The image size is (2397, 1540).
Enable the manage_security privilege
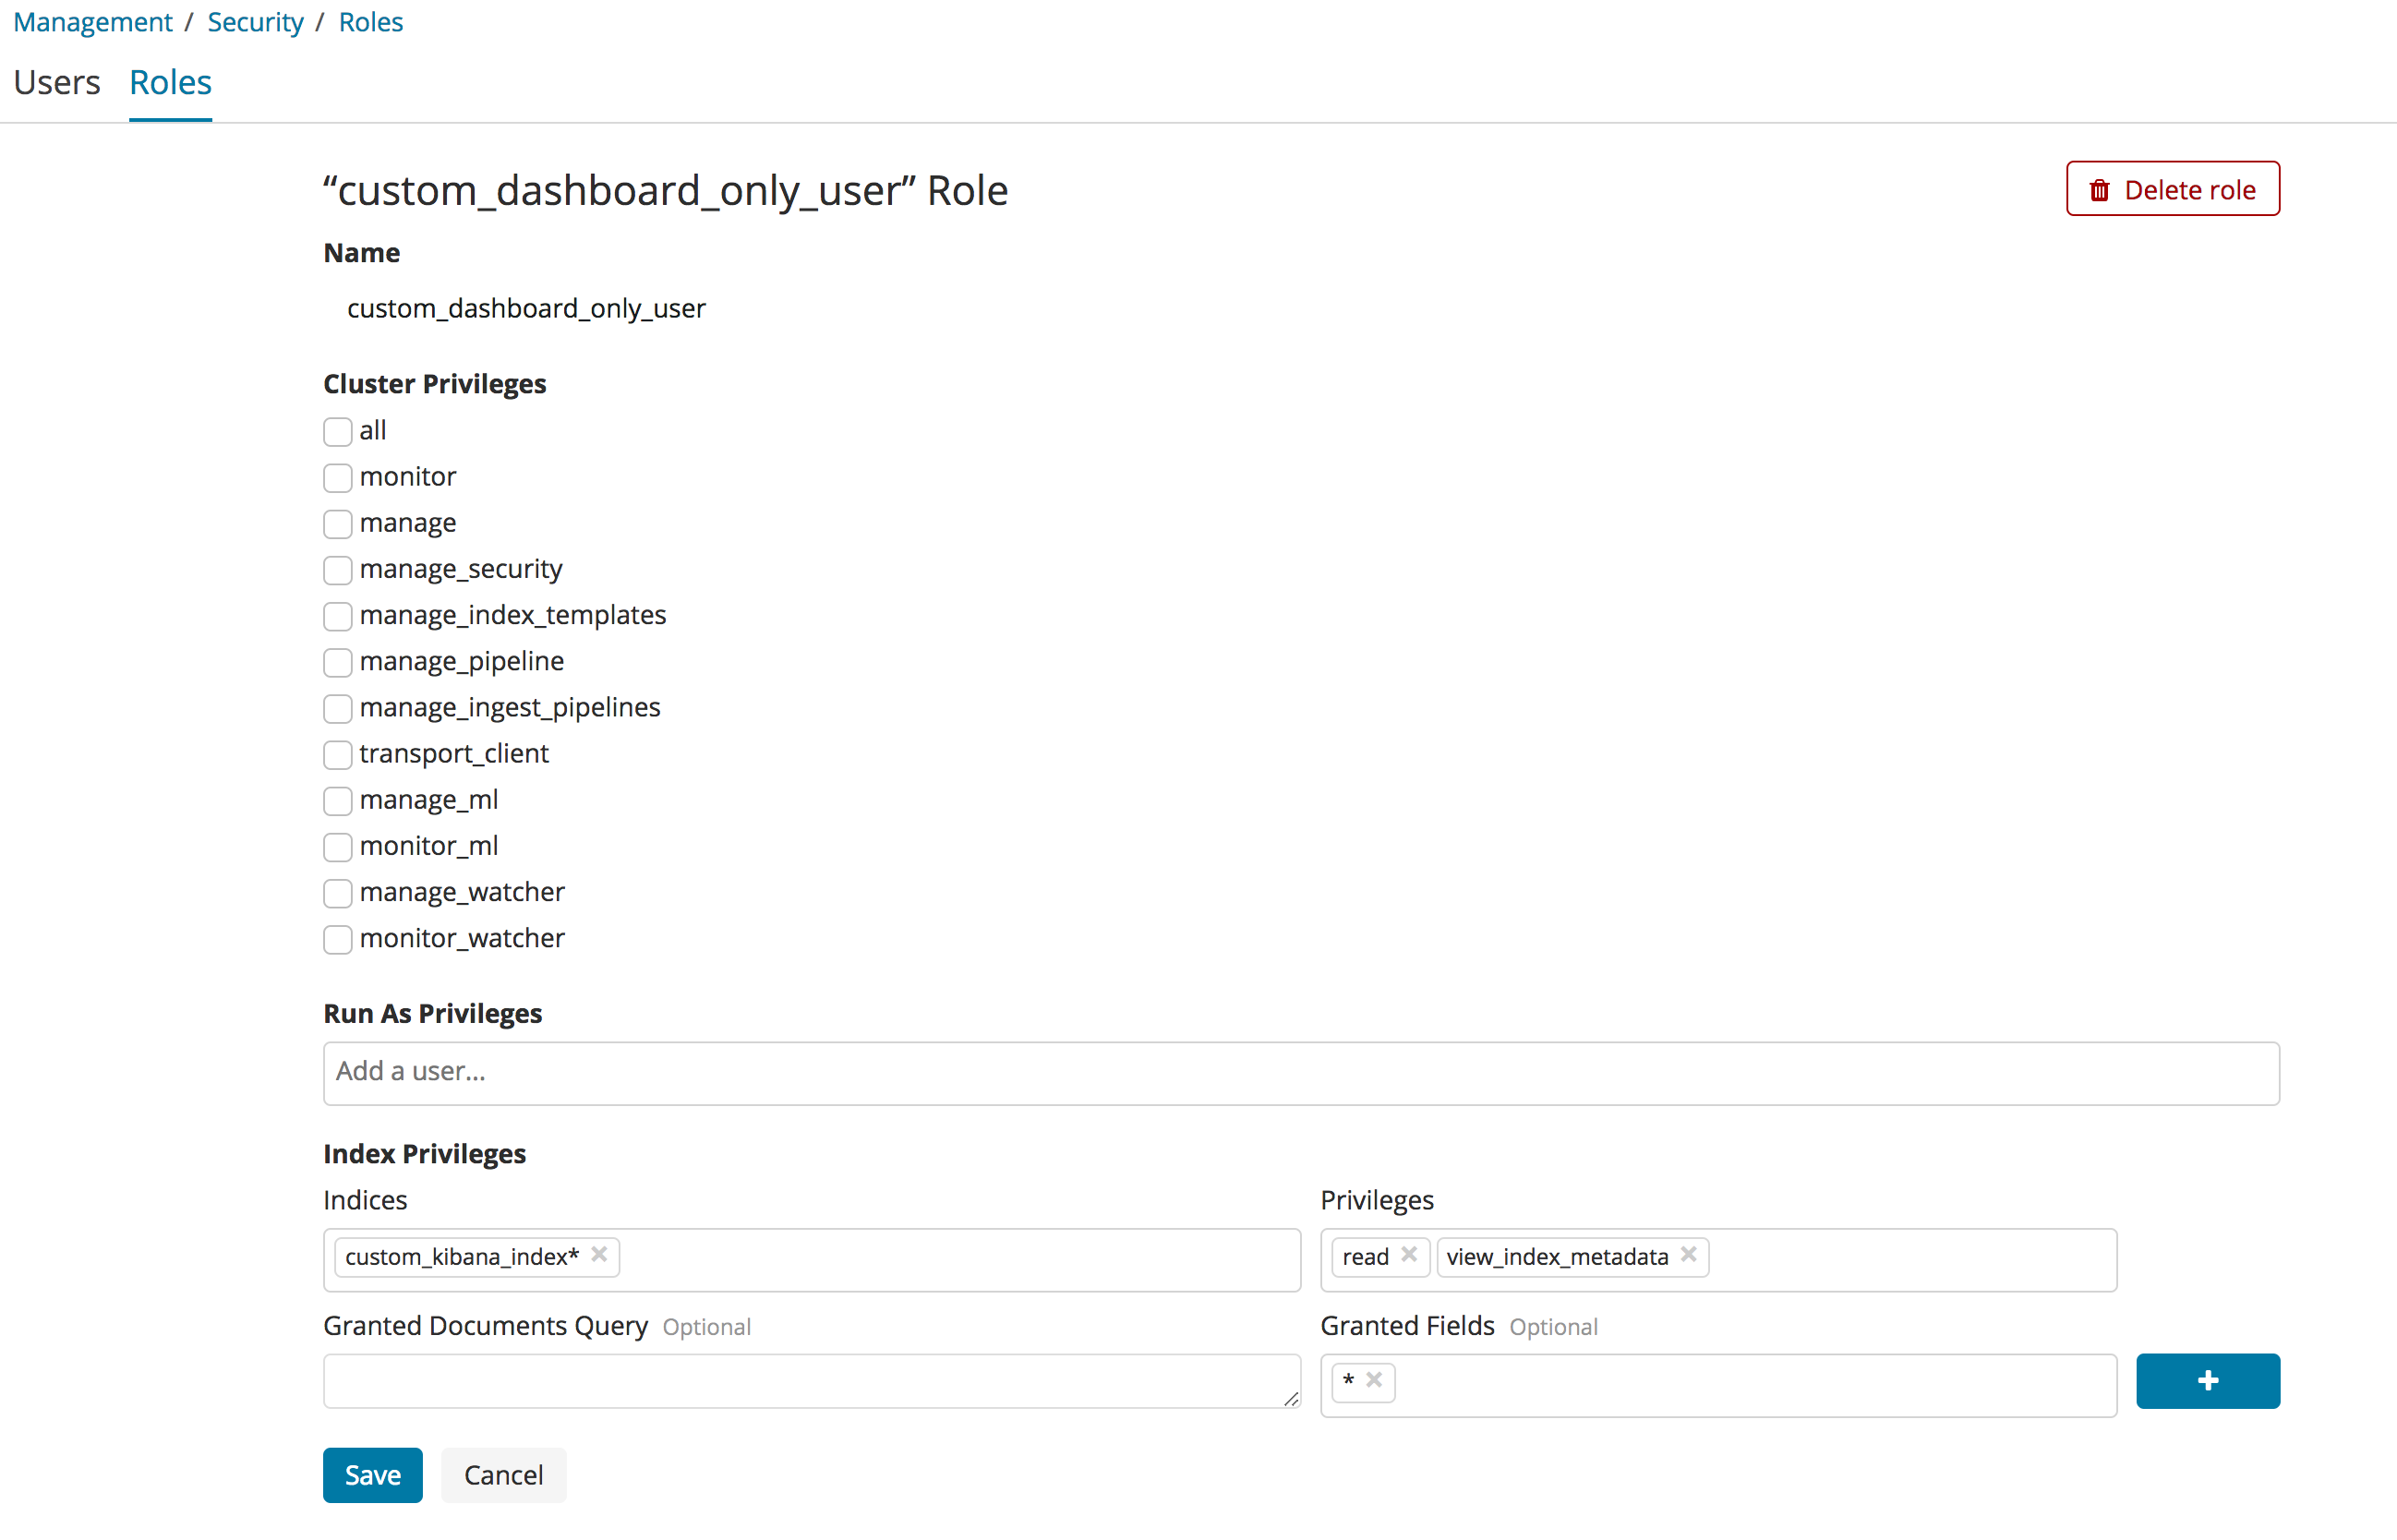pyautogui.click(x=337, y=570)
